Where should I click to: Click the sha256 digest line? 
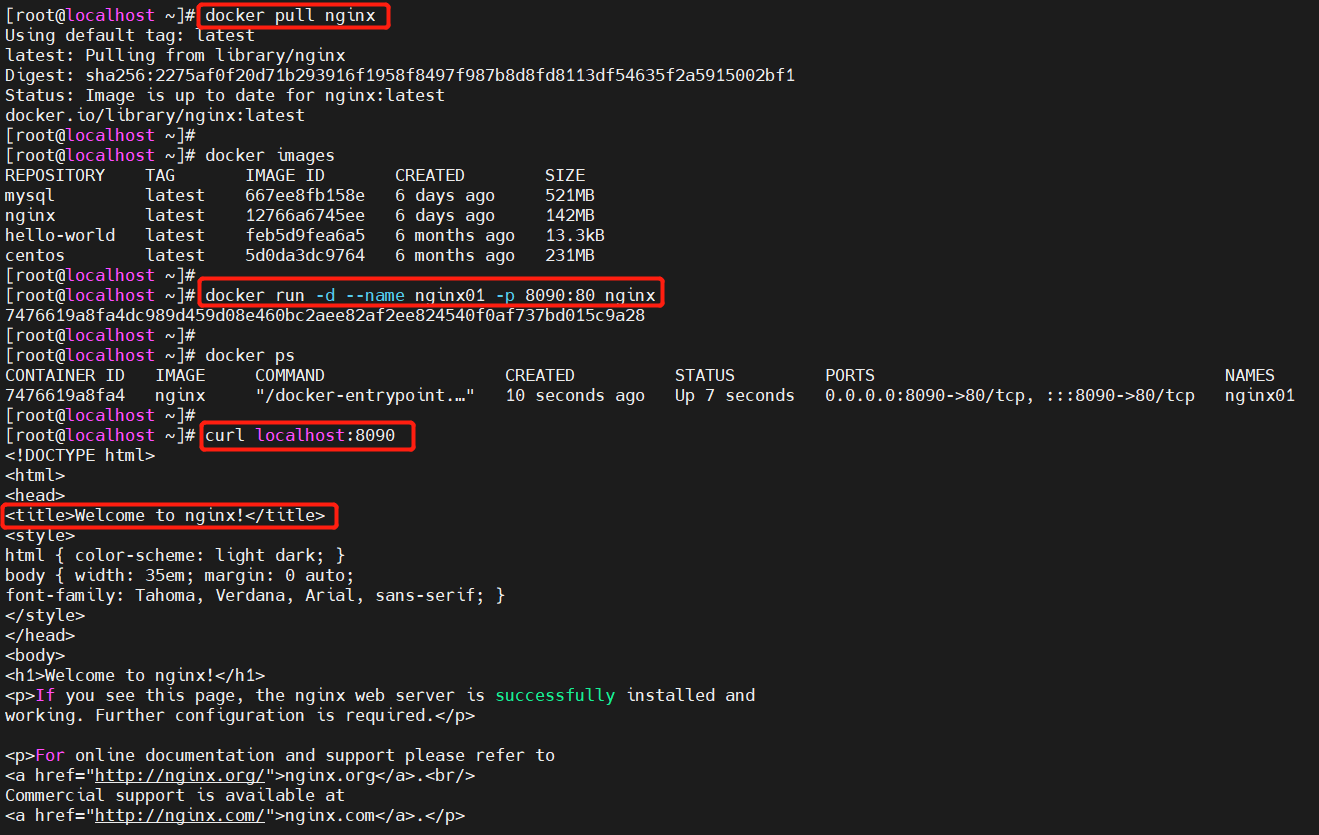pyautogui.click(x=400, y=75)
